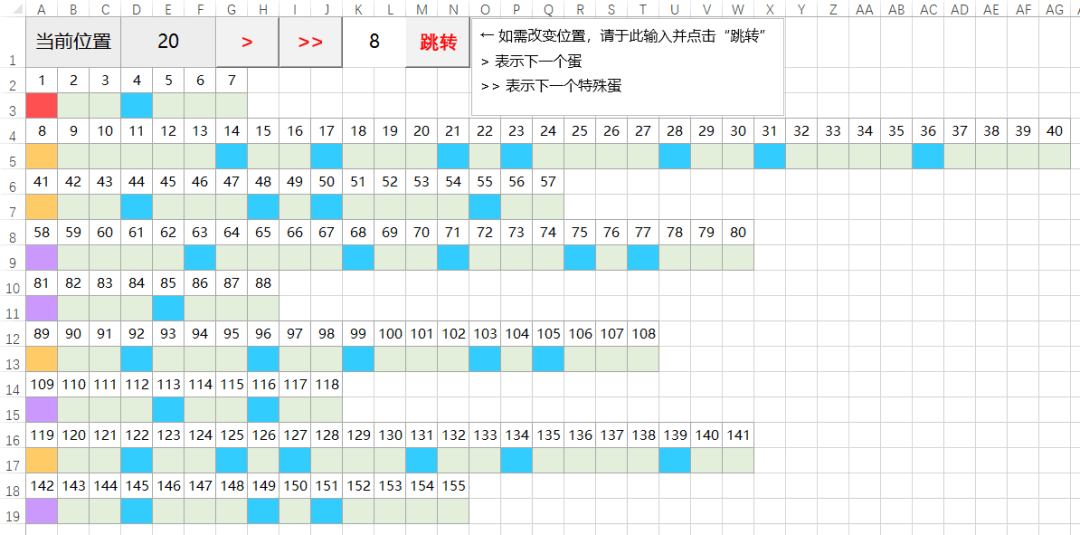Viewport: 1080px width, 535px height.
Task: Click the single arrow ">" next egg button
Action: (247, 42)
